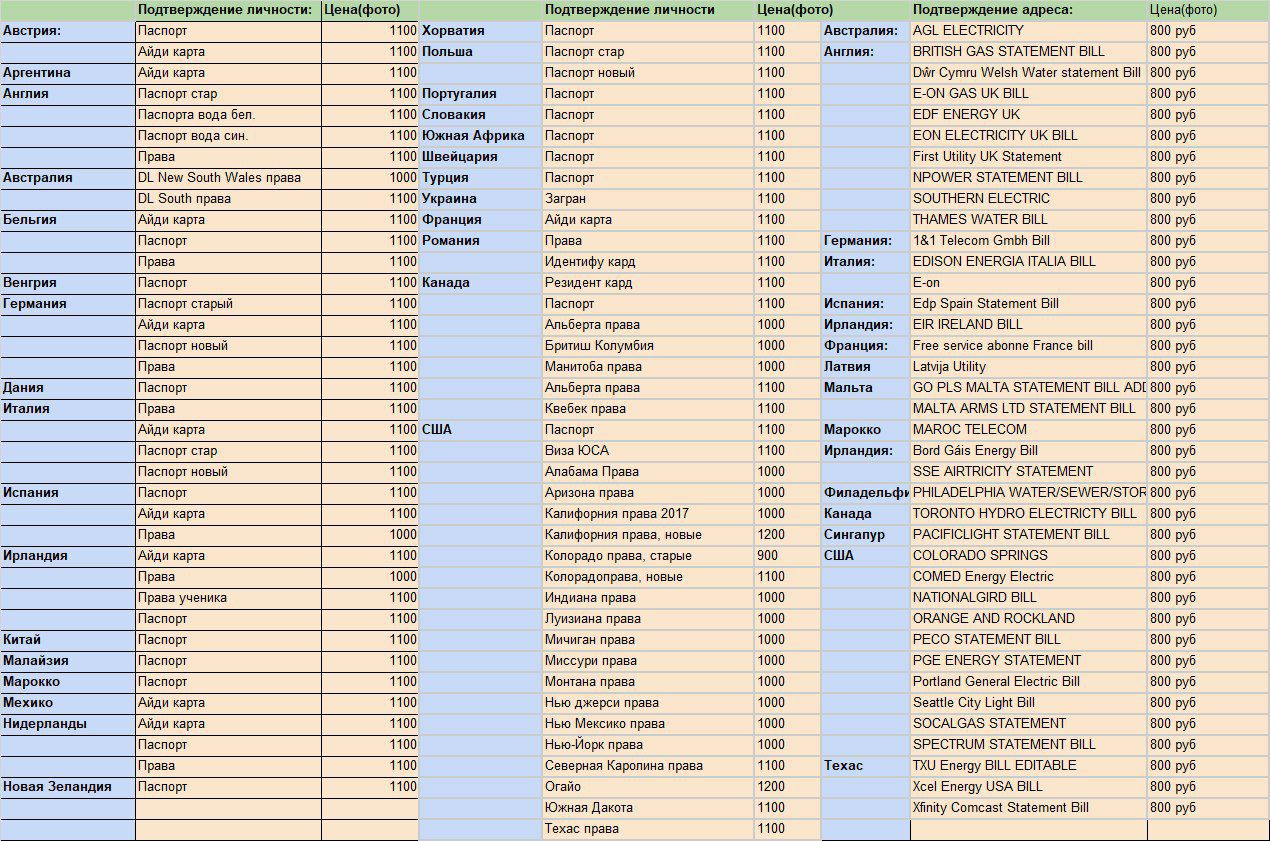This screenshot has height=841, width=1270.
Task: Select the 'Китай' country cell
Action: [x=67, y=640]
